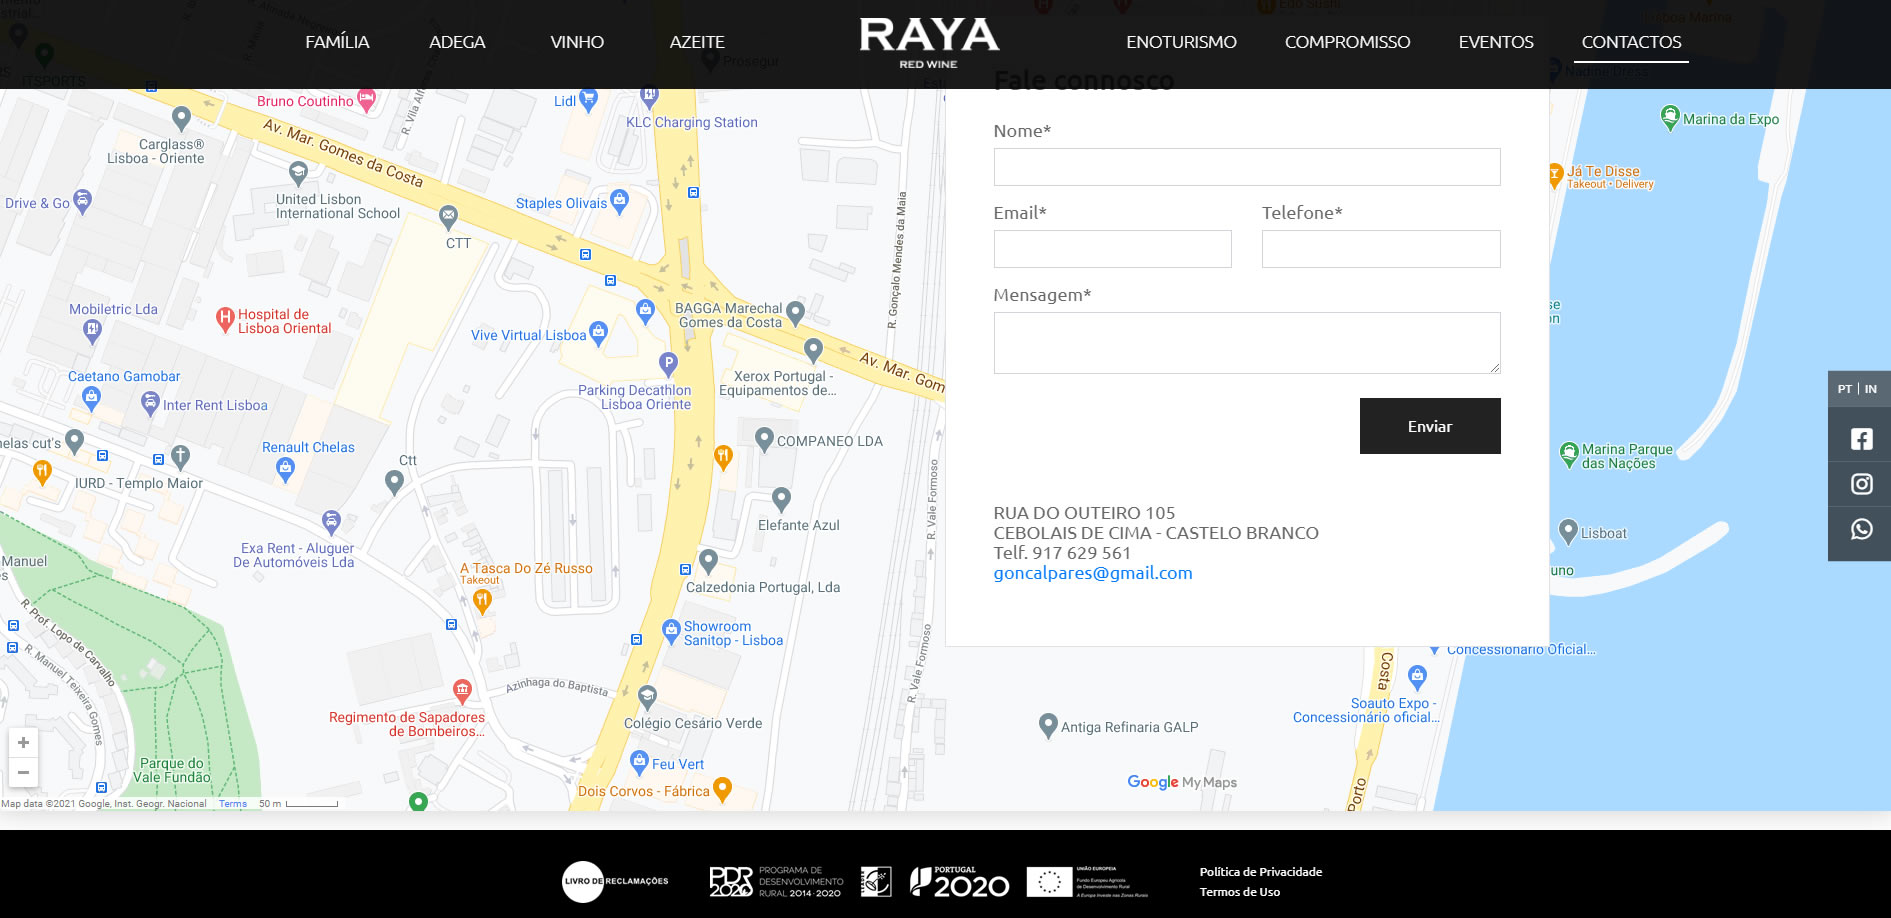Select the Drive & Go pin
1891x918 pixels.
82,201
